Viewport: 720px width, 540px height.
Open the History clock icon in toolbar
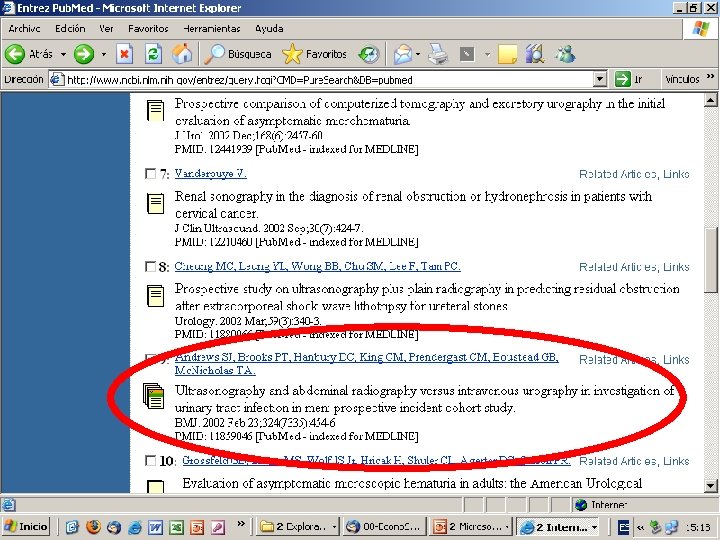[369, 54]
